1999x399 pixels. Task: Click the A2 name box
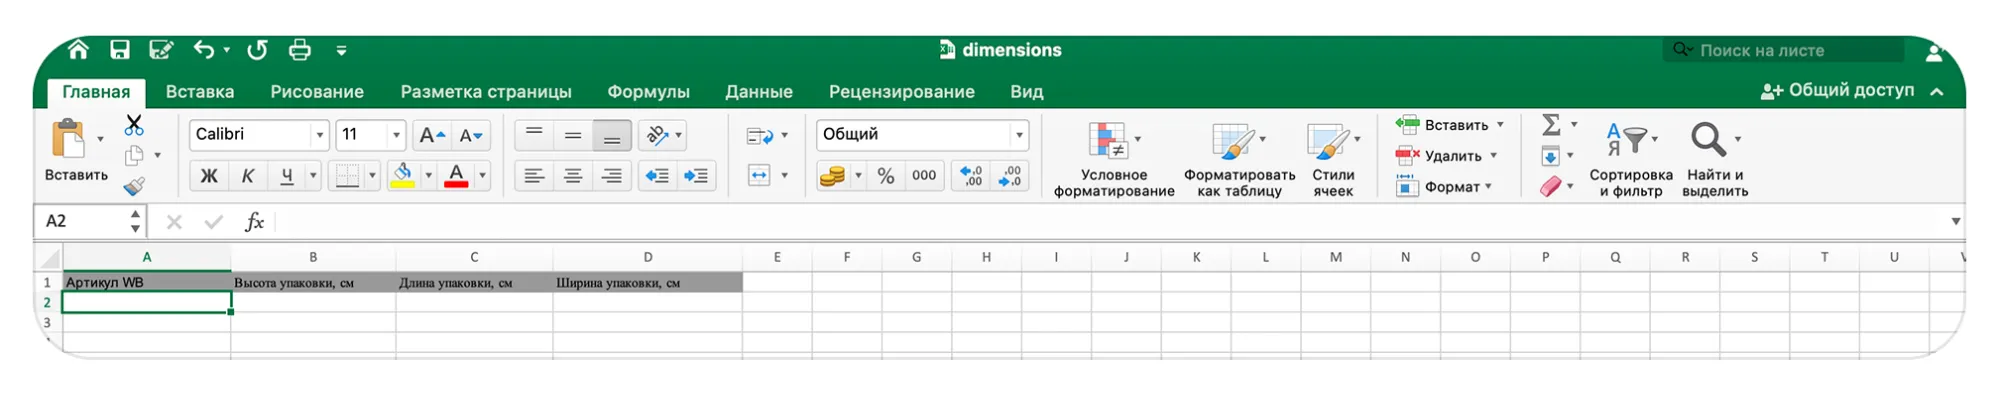point(88,221)
